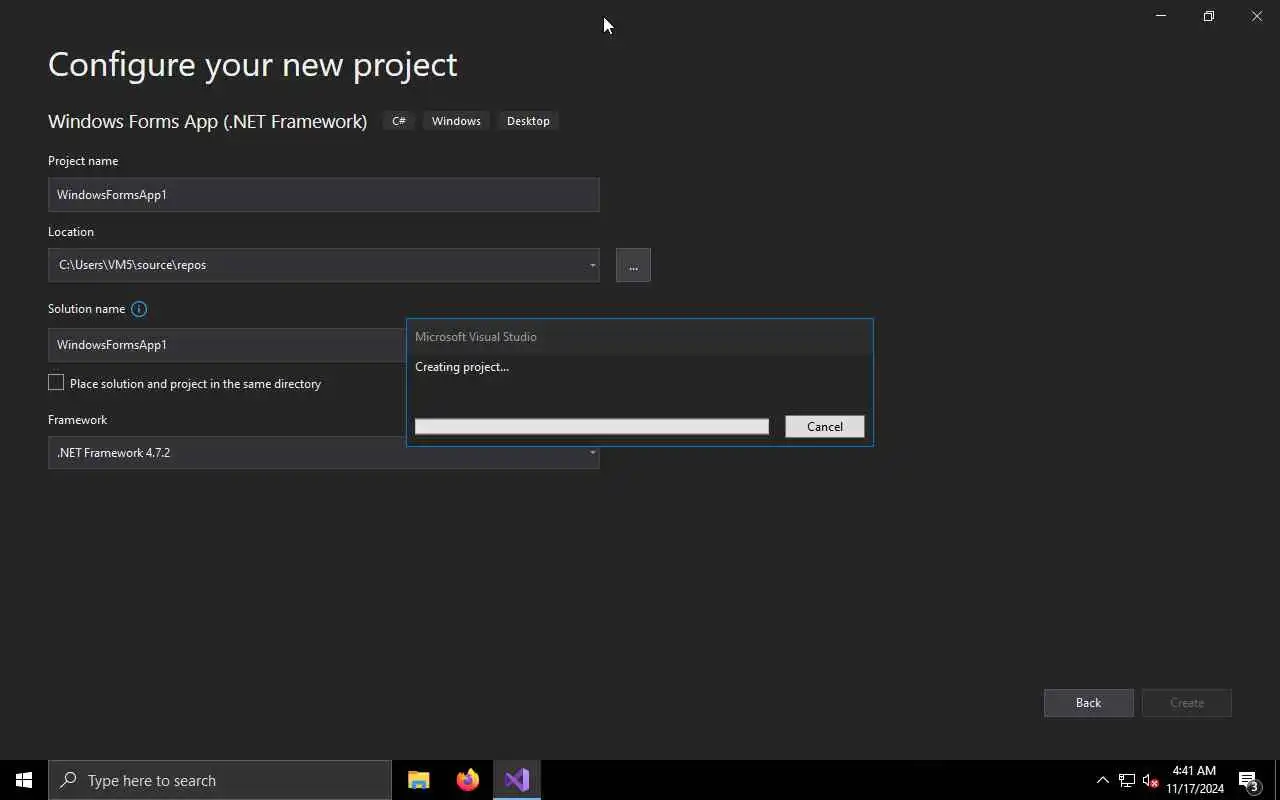
Task: Open the Windows Start menu
Action: (x=24, y=780)
